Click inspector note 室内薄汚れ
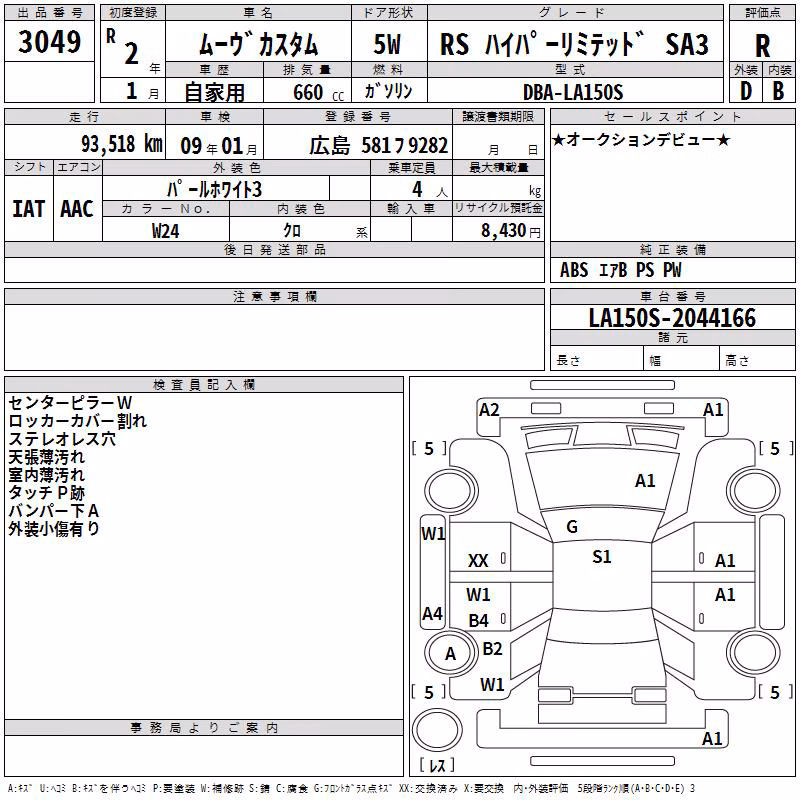800x800 pixels. click(46, 474)
